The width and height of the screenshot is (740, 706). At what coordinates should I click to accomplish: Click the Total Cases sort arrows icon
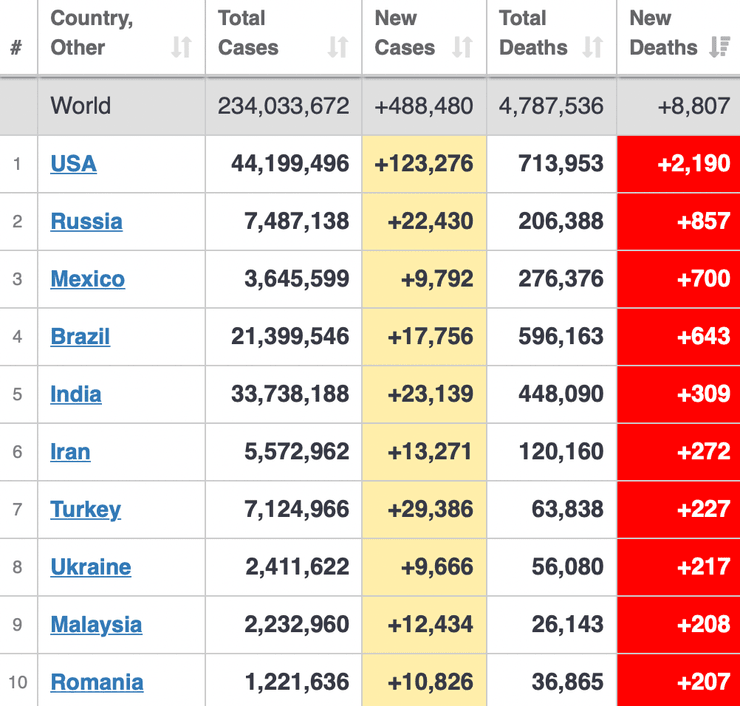pos(338,47)
